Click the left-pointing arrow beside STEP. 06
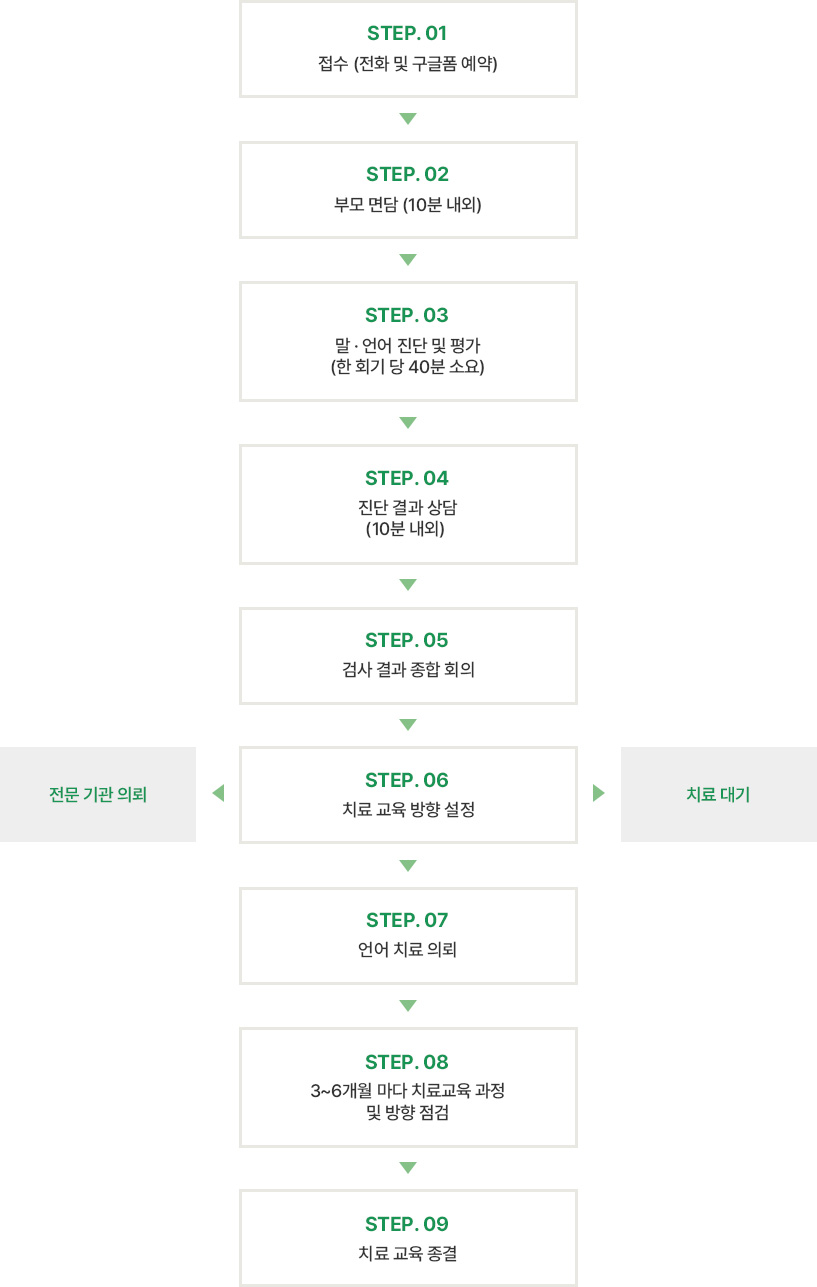817x1287 pixels. [218, 794]
